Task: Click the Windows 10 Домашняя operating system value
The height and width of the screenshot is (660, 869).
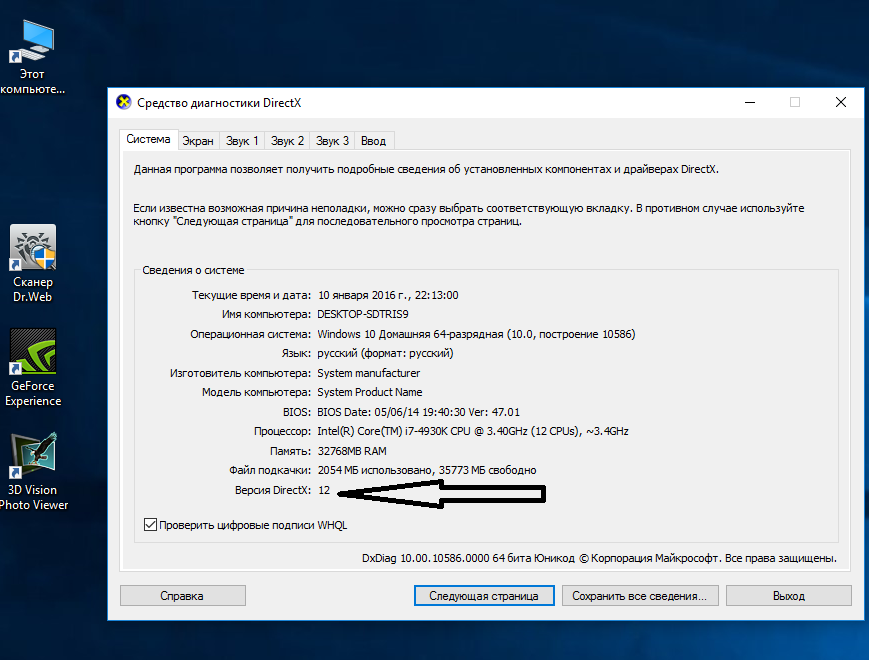Action: 476,334
